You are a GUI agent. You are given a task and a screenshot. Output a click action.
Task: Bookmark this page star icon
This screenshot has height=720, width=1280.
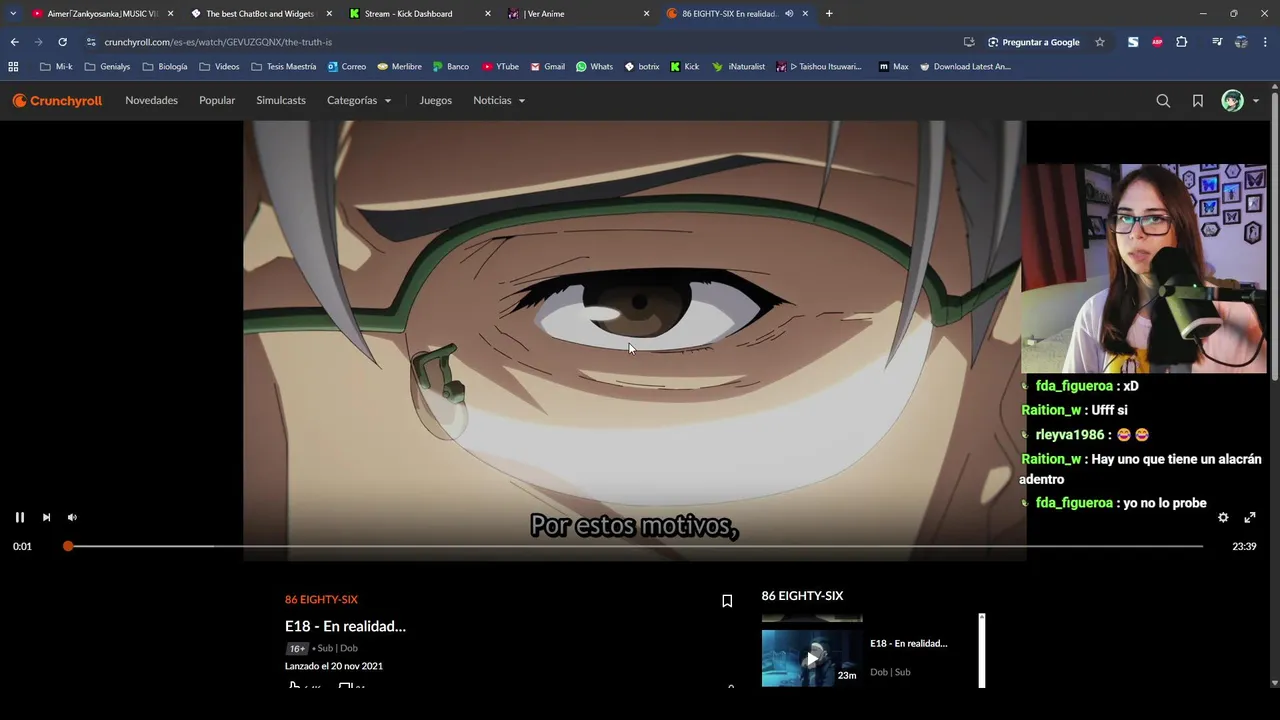pyautogui.click(x=1100, y=42)
